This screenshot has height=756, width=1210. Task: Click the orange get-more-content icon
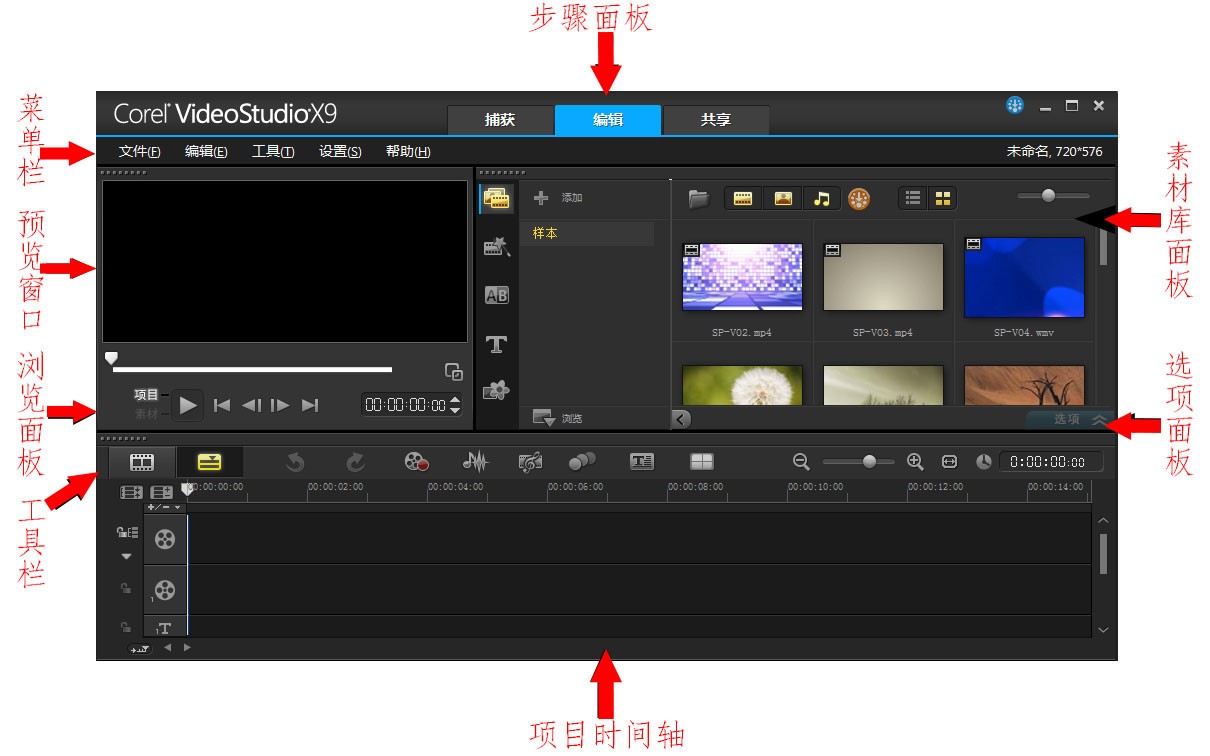(859, 198)
